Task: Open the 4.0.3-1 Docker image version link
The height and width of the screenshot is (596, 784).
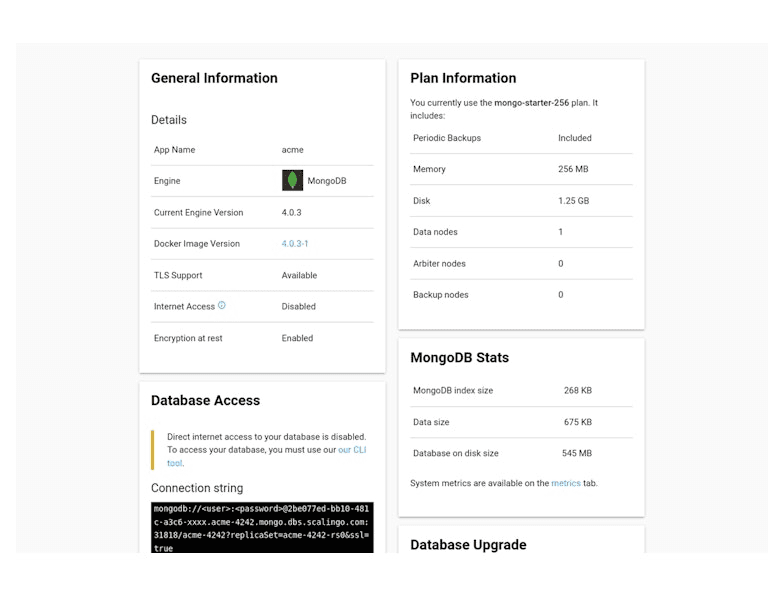Action: [x=295, y=244]
